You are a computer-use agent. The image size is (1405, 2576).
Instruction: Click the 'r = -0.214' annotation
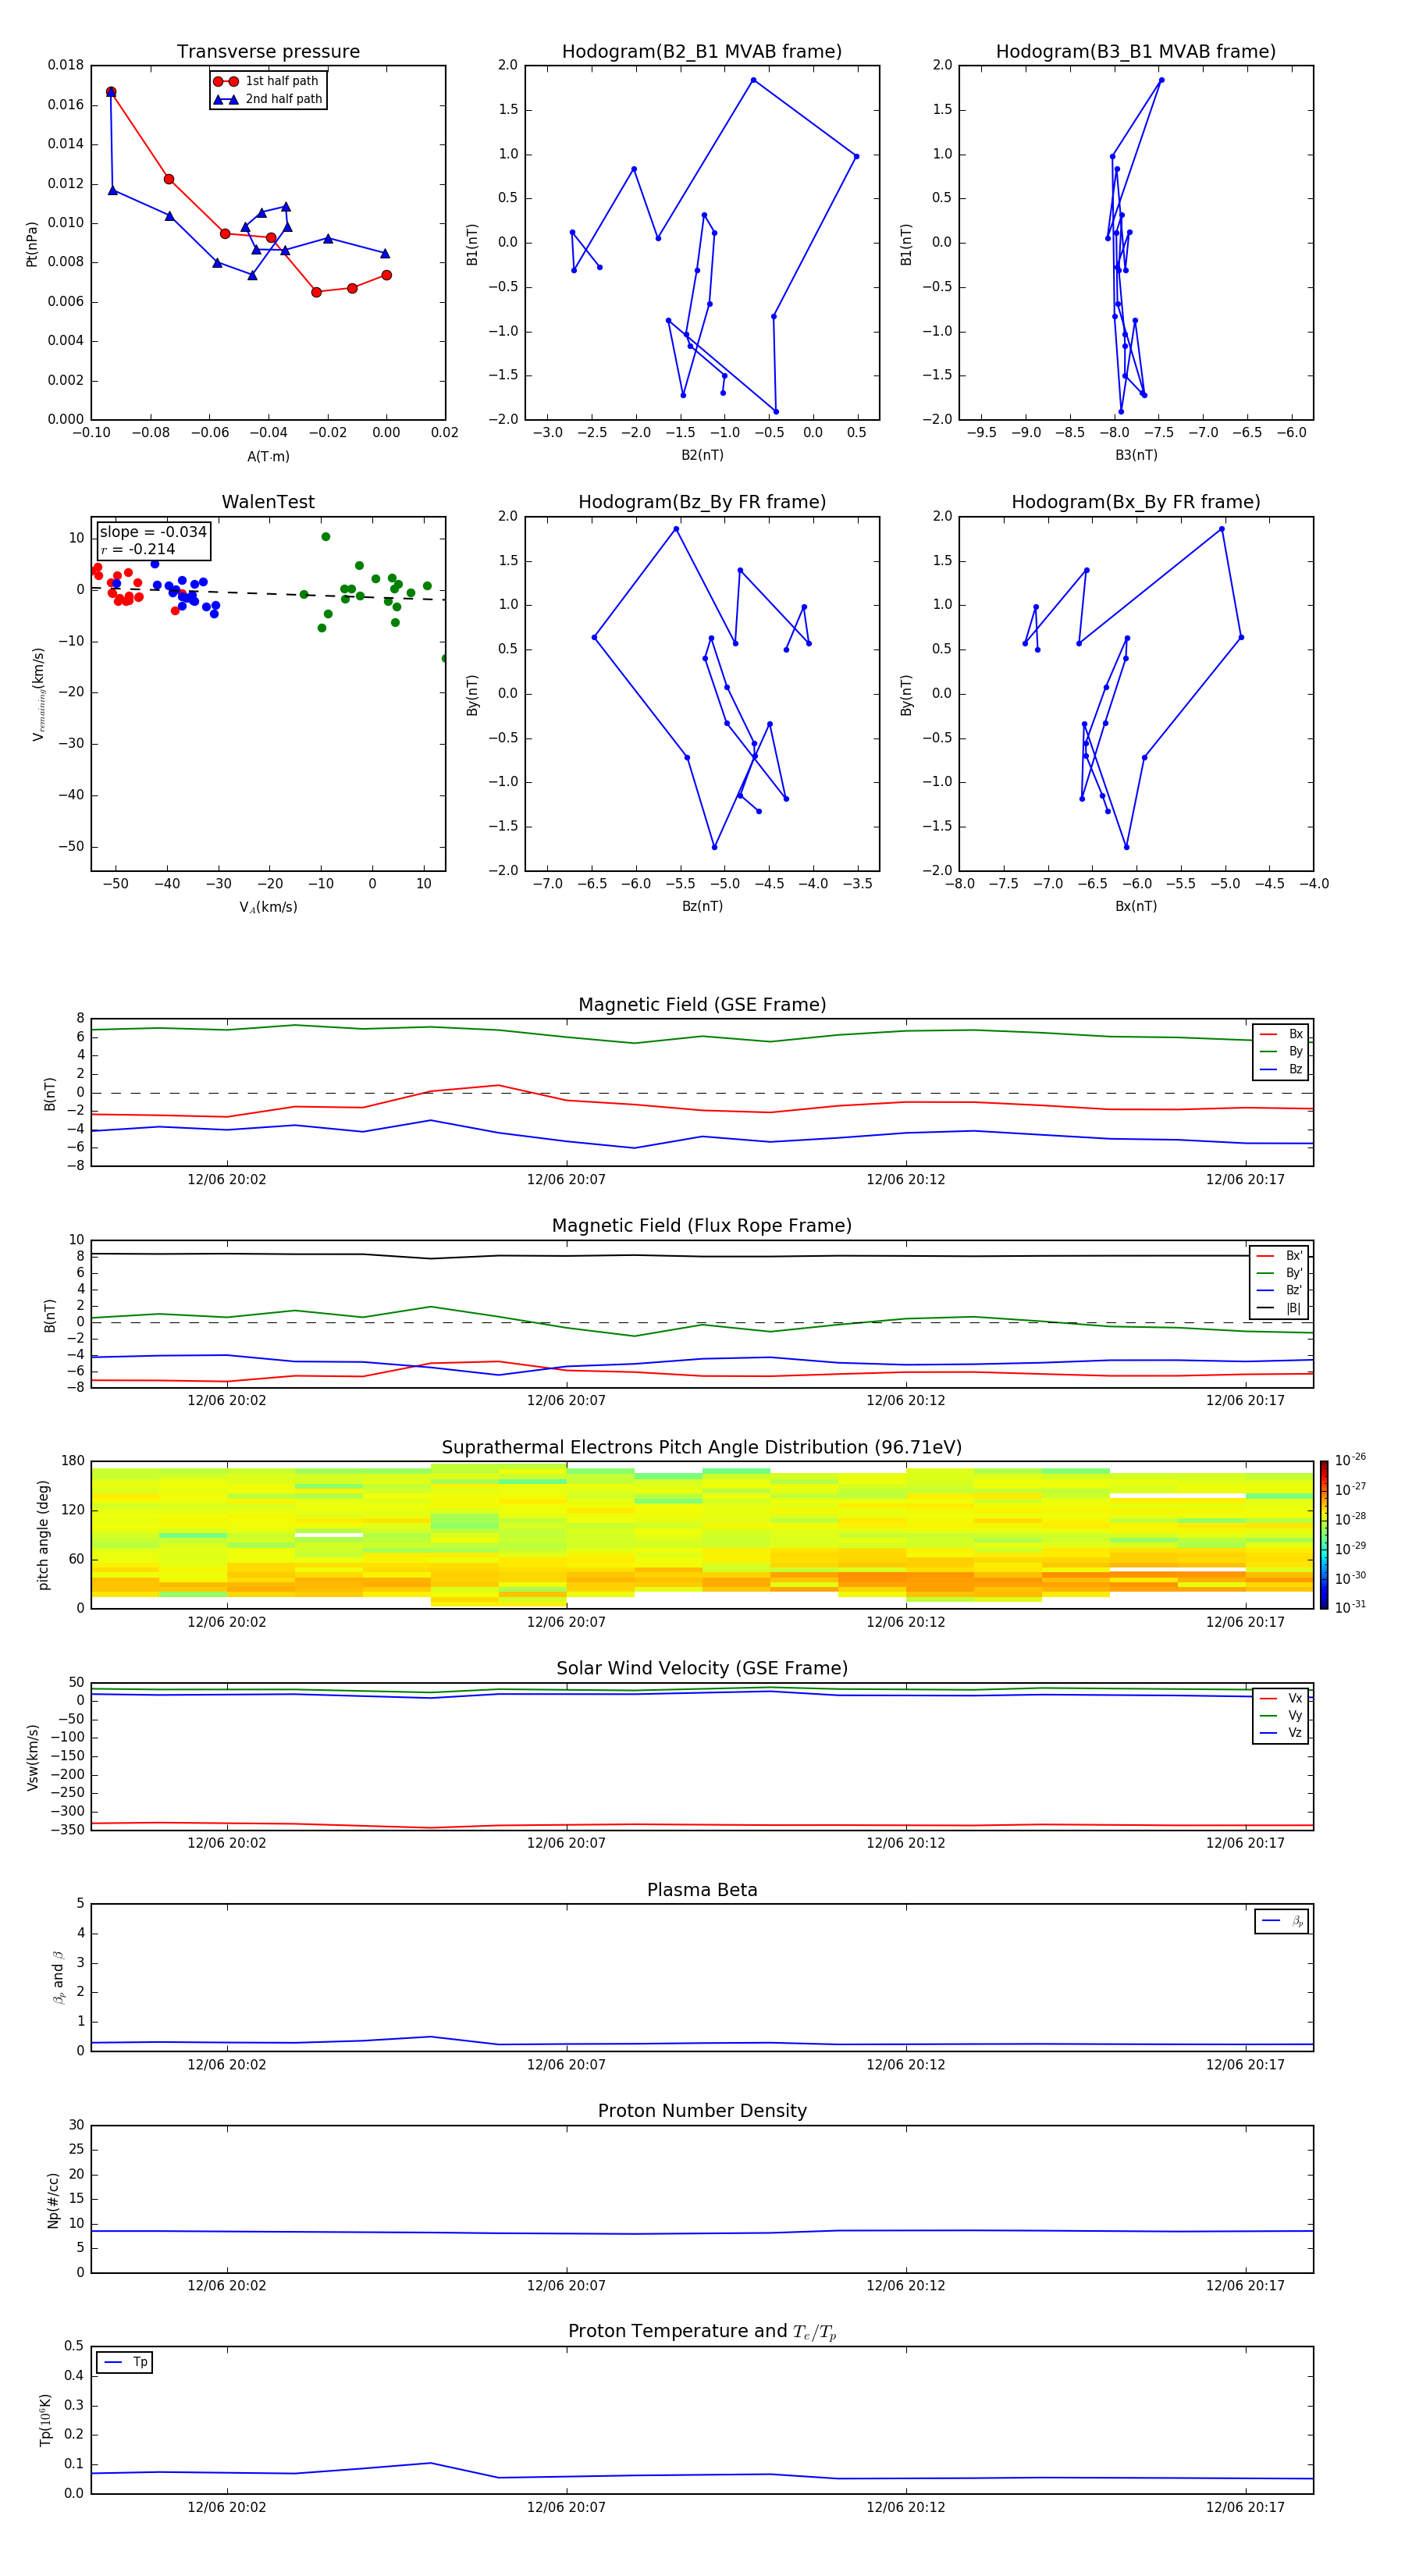click(138, 549)
